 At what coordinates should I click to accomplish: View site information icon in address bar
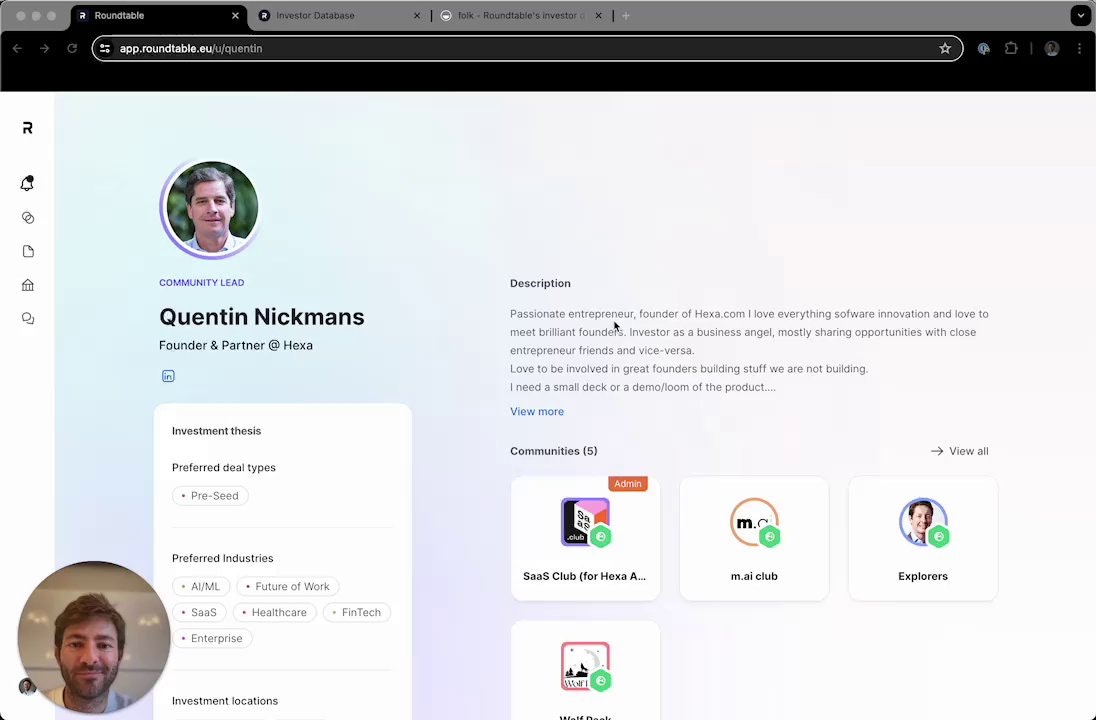[x=105, y=48]
